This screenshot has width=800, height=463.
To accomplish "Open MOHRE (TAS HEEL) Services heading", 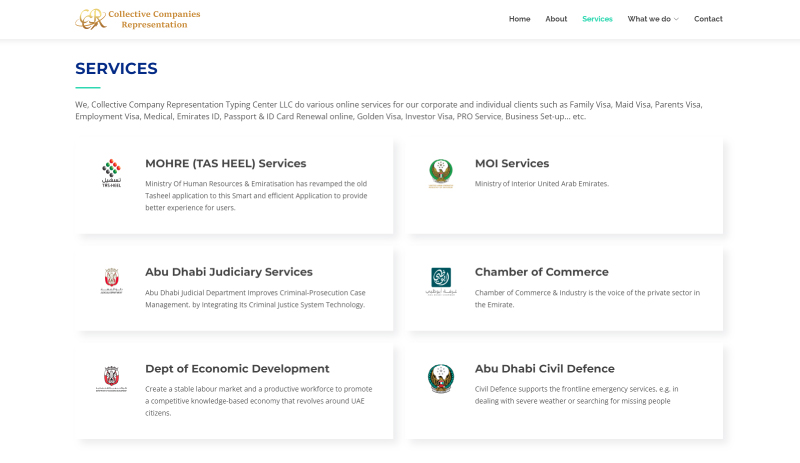I will pyautogui.click(x=226, y=163).
